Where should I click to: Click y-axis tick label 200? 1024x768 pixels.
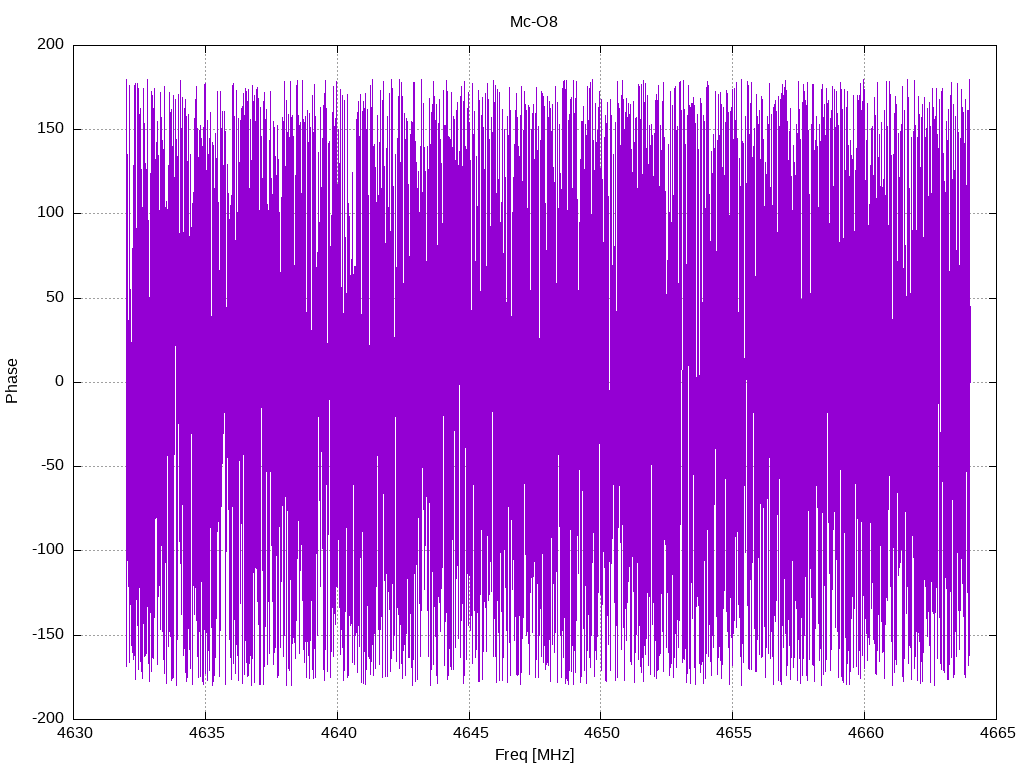pyautogui.click(x=51, y=44)
